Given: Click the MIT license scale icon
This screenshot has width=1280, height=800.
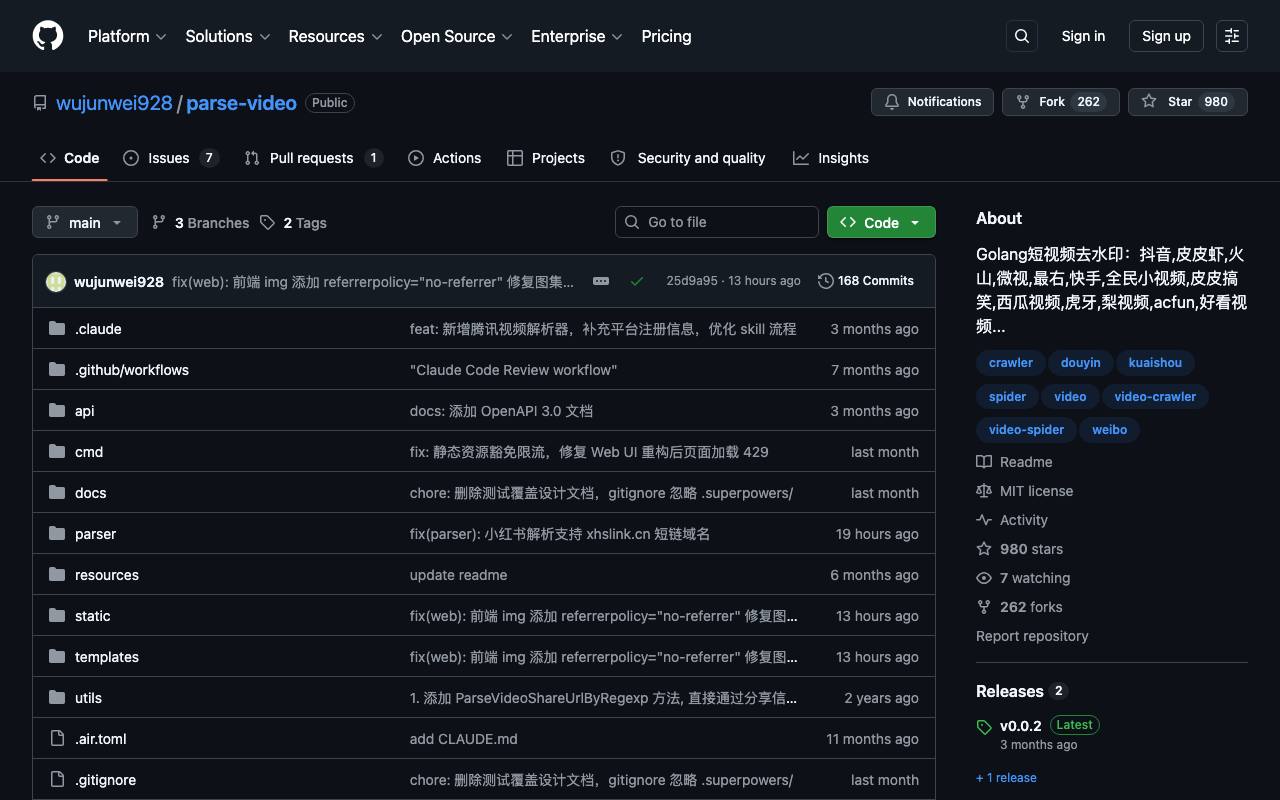Looking at the screenshot, I should tap(984, 491).
